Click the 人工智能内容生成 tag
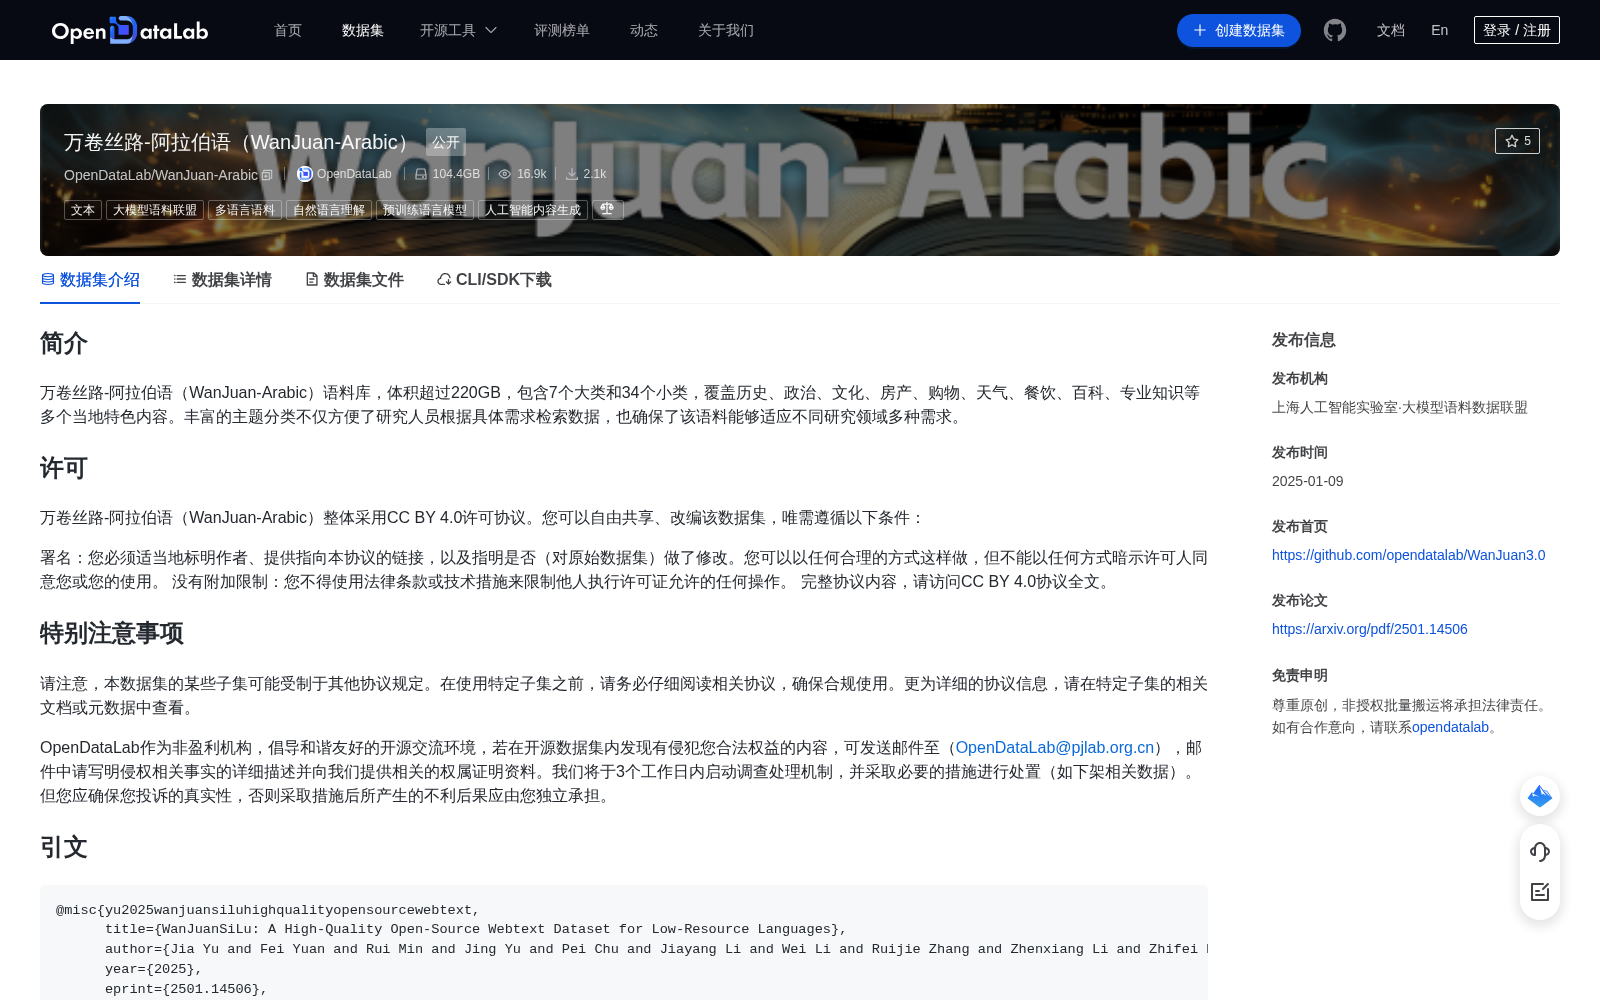This screenshot has height=1000, width=1600. coord(533,210)
